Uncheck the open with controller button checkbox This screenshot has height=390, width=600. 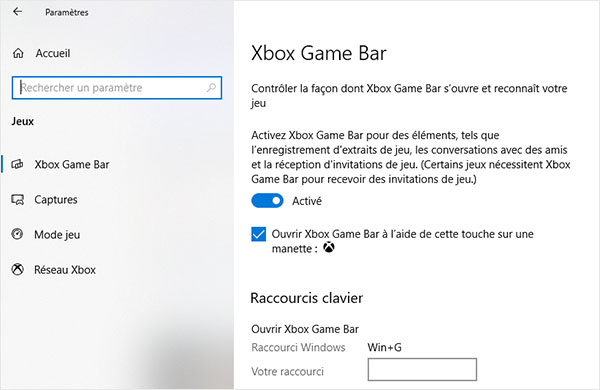pos(259,234)
